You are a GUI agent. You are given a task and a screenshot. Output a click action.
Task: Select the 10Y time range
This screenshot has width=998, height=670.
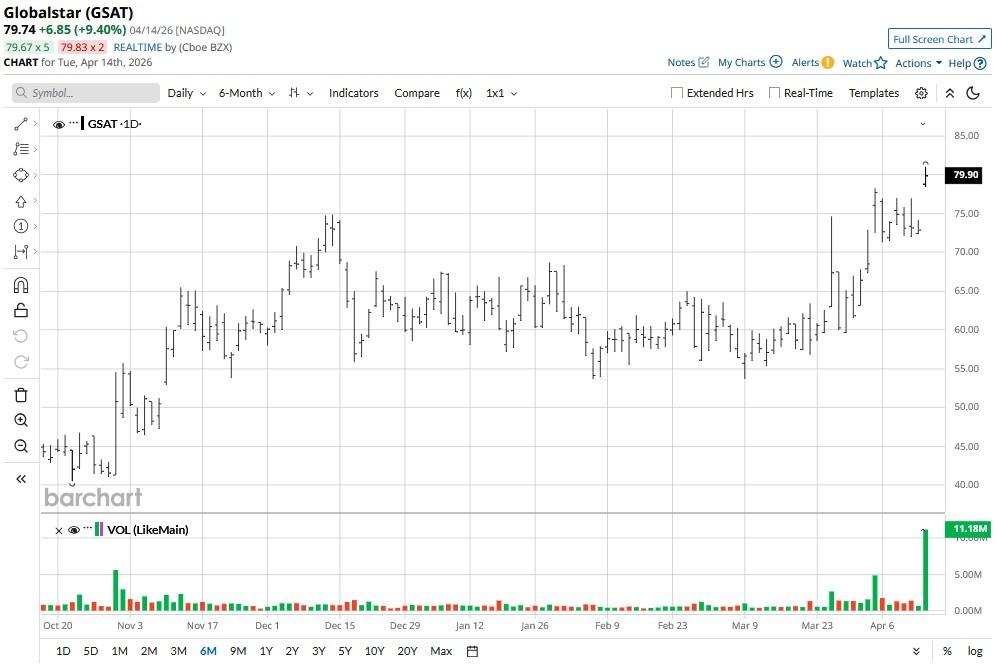[x=374, y=651]
